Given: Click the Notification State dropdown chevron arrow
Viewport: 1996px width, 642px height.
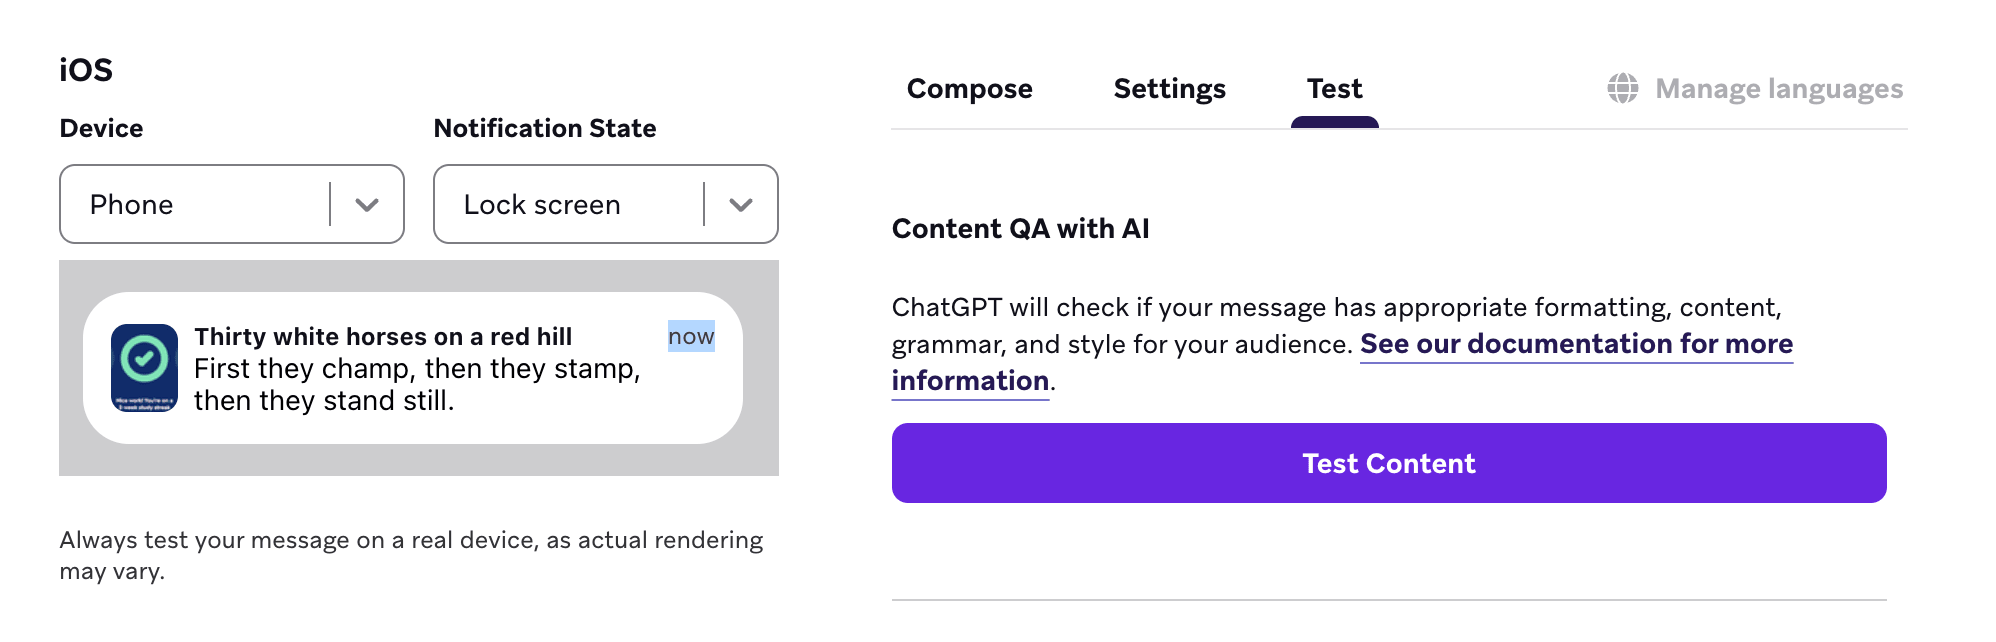Looking at the screenshot, I should 741,205.
